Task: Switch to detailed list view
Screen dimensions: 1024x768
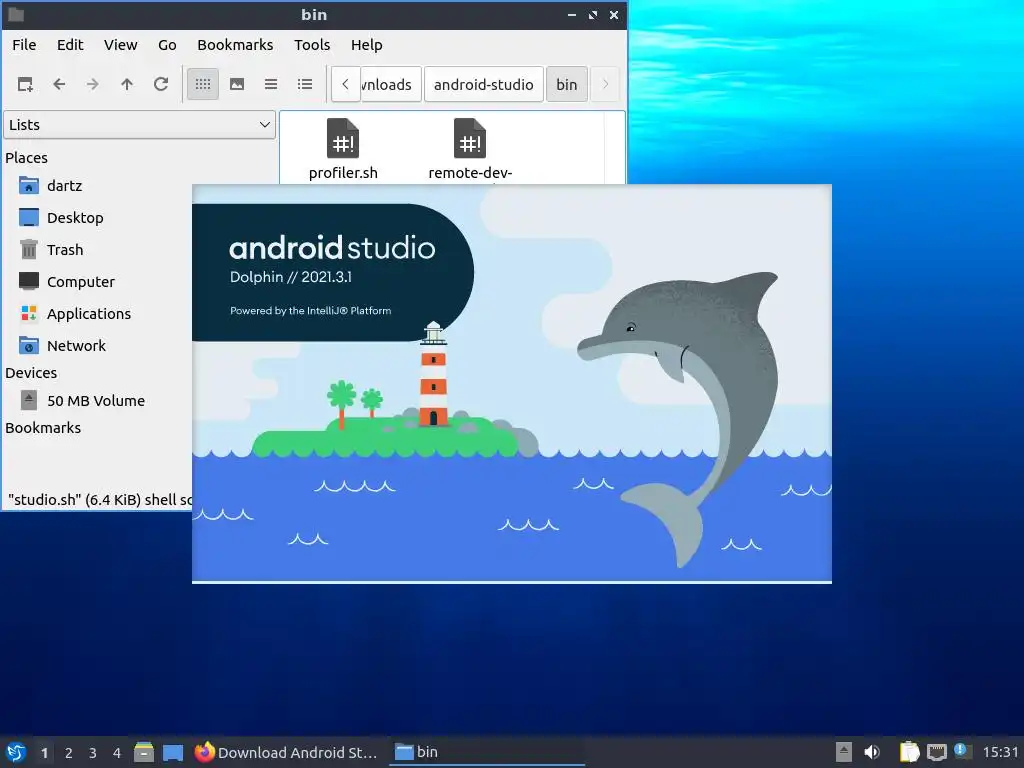Action: (x=305, y=84)
